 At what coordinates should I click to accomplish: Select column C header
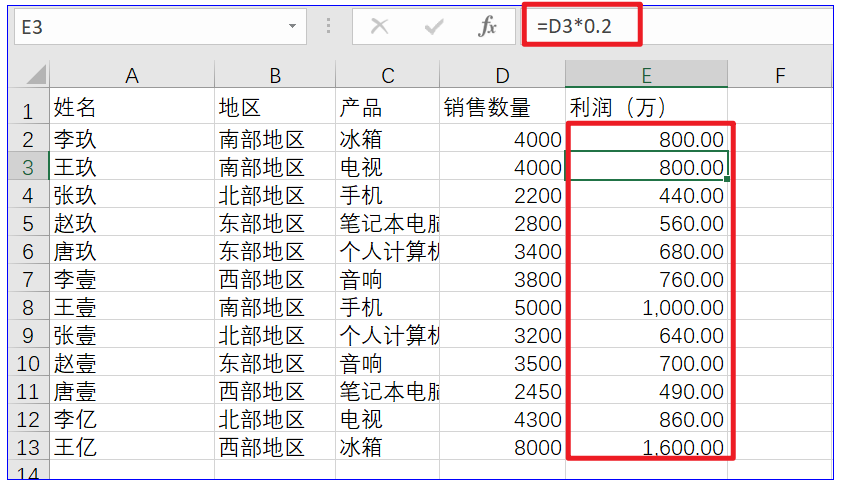pyautogui.click(x=387, y=75)
